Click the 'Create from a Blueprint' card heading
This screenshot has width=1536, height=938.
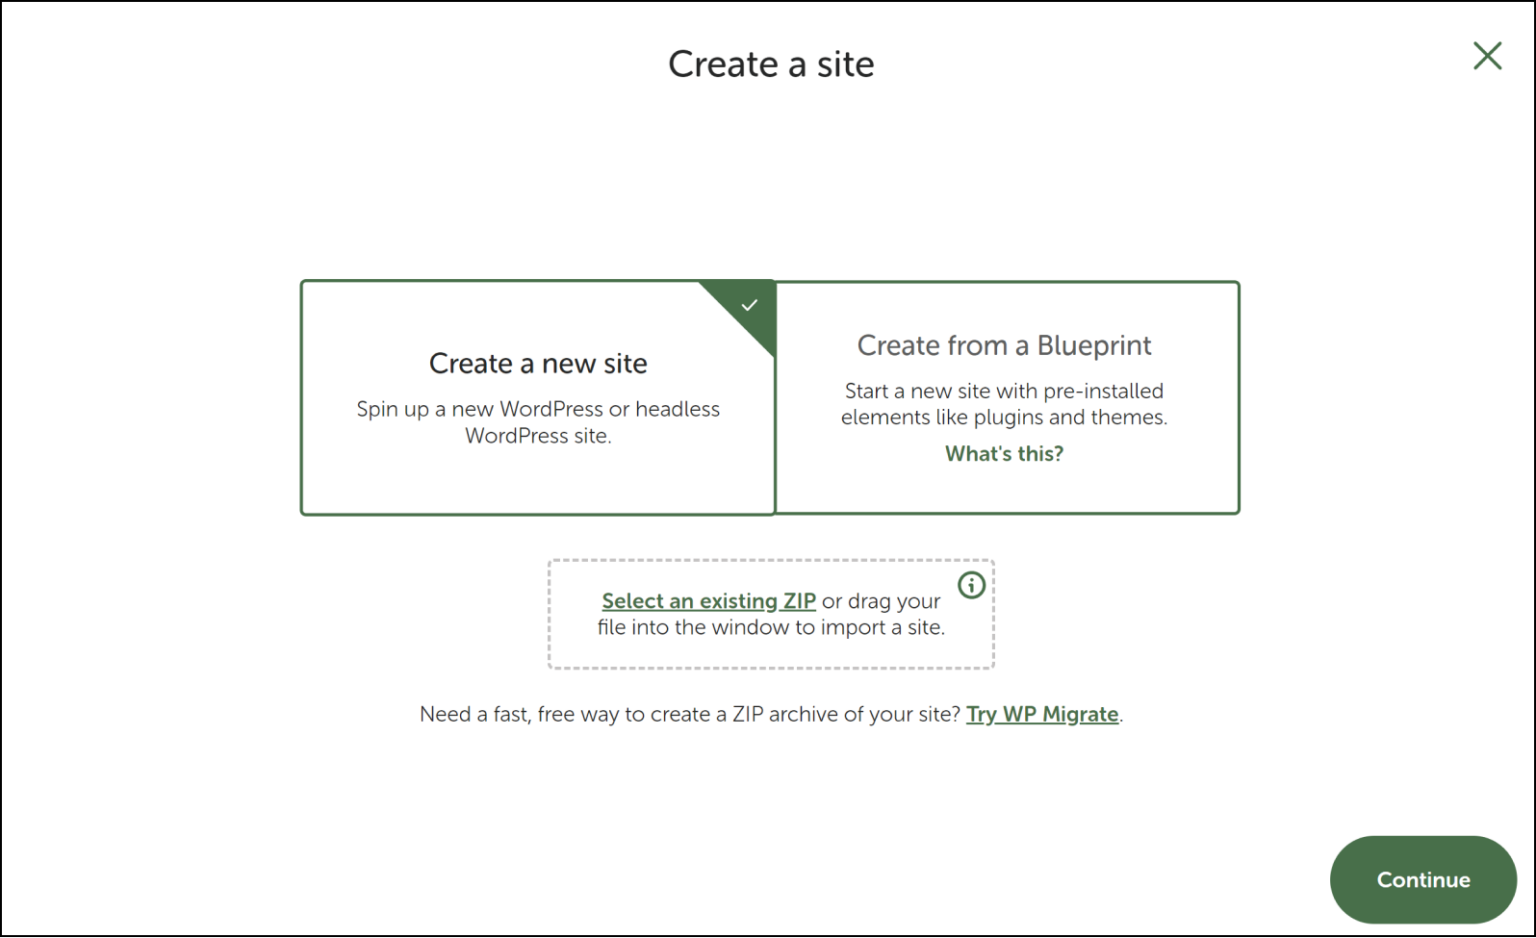(1004, 345)
